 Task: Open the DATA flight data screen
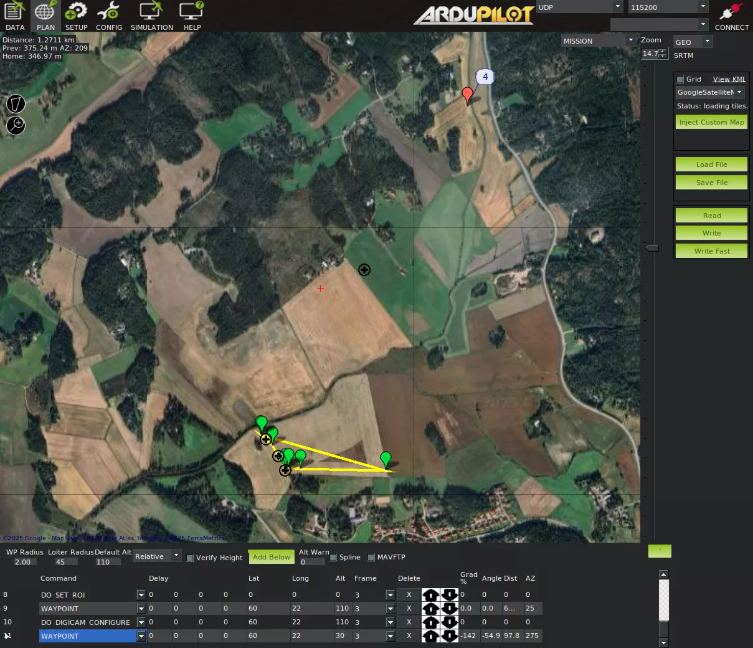pos(14,16)
